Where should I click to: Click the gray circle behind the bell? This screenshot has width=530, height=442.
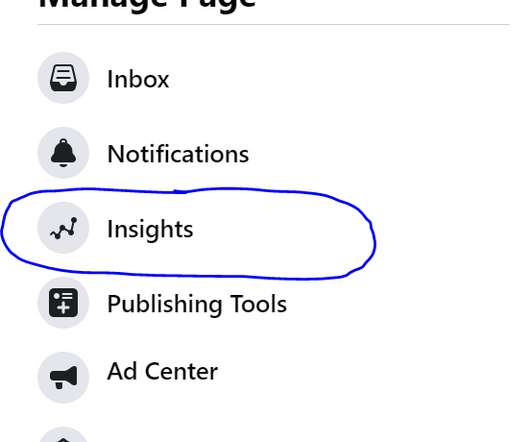coord(63,153)
